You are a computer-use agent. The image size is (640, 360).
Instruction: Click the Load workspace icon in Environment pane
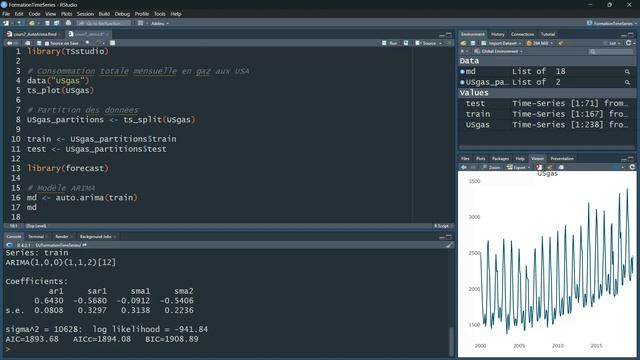(x=463, y=43)
